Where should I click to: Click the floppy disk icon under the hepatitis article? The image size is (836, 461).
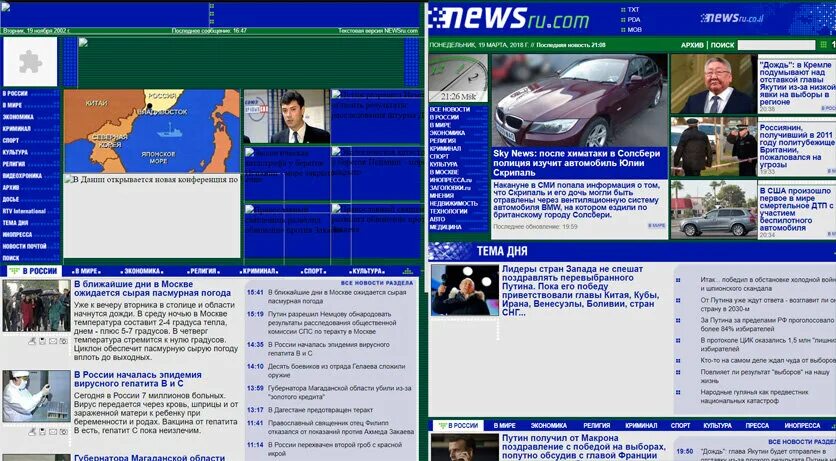[43, 432]
